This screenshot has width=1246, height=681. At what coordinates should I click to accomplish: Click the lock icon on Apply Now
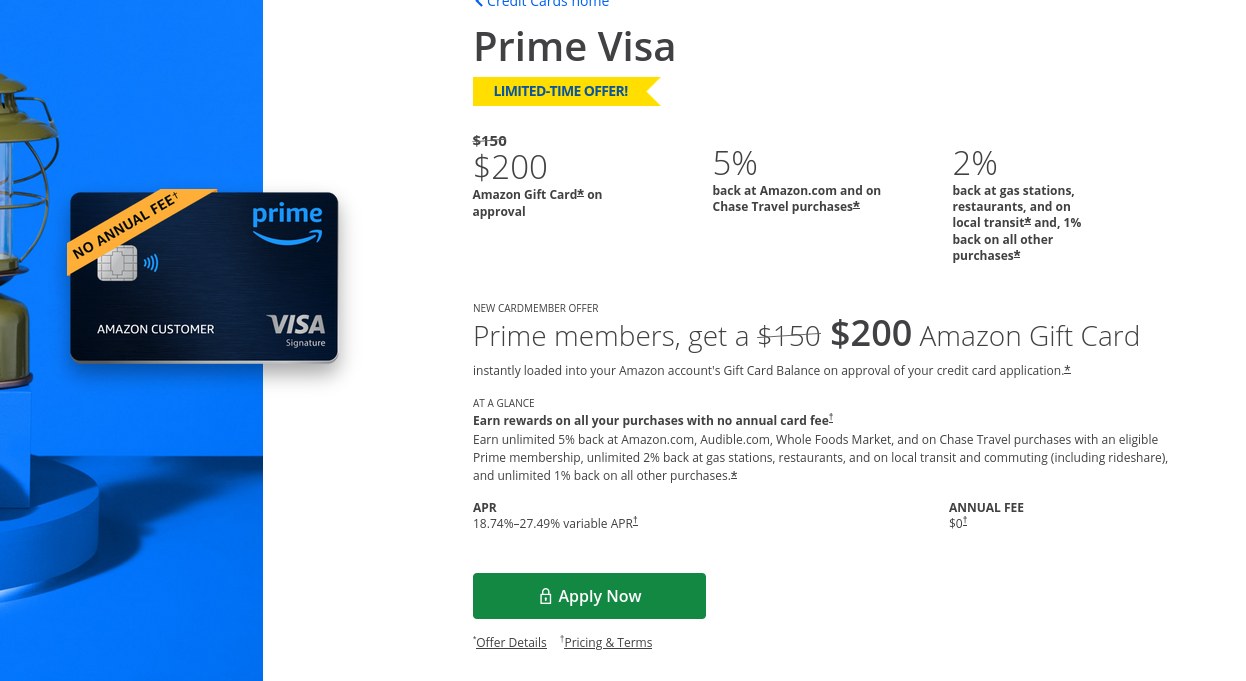click(x=545, y=596)
